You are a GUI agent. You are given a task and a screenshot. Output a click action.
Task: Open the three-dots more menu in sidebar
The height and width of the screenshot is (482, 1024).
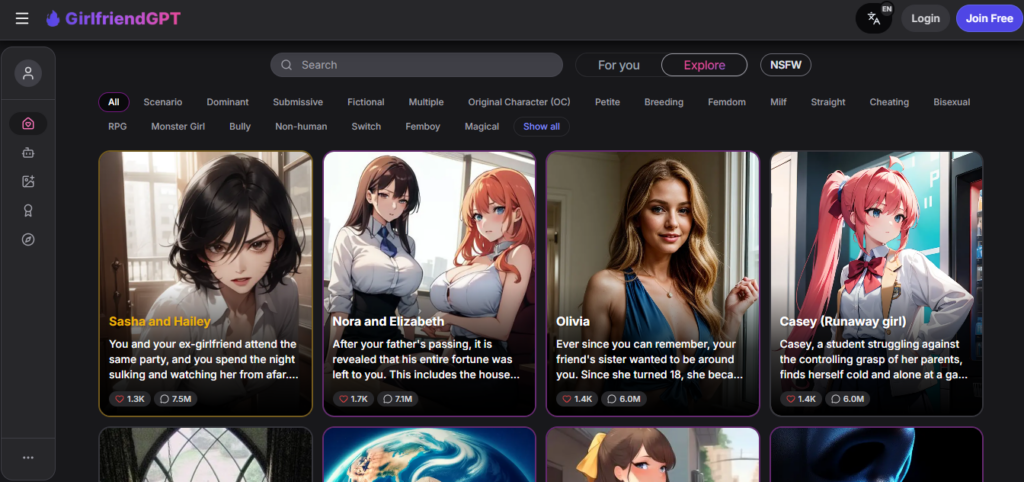[28, 458]
